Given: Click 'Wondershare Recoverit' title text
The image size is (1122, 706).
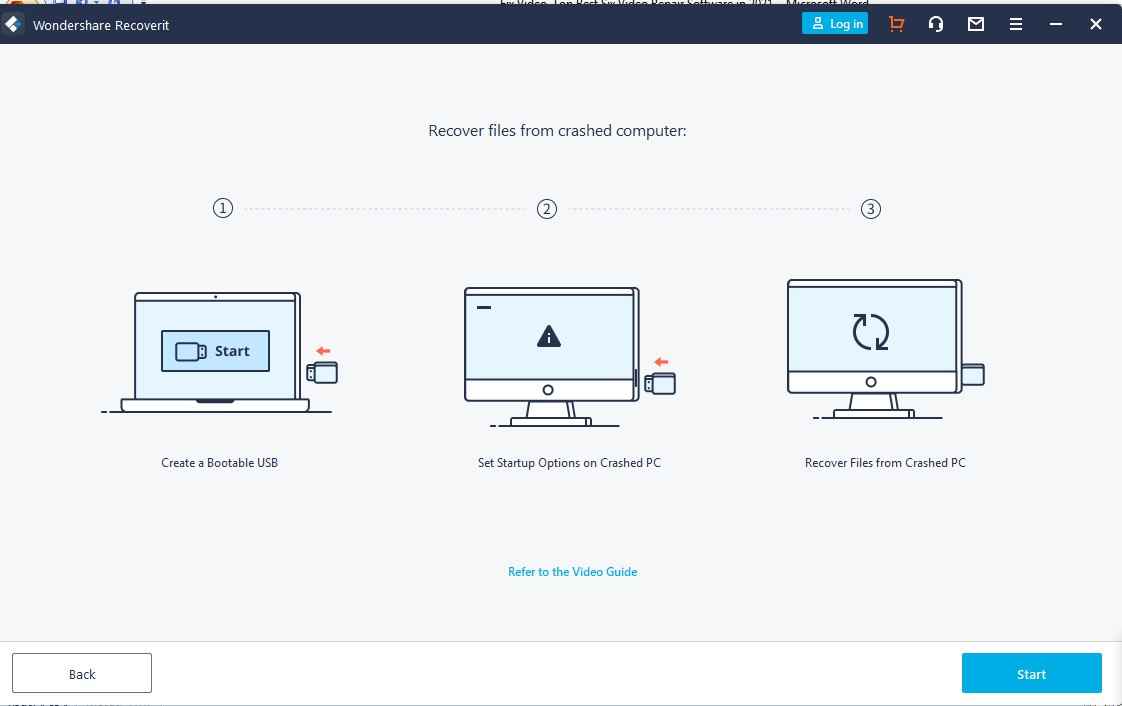Looking at the screenshot, I should 101,25.
